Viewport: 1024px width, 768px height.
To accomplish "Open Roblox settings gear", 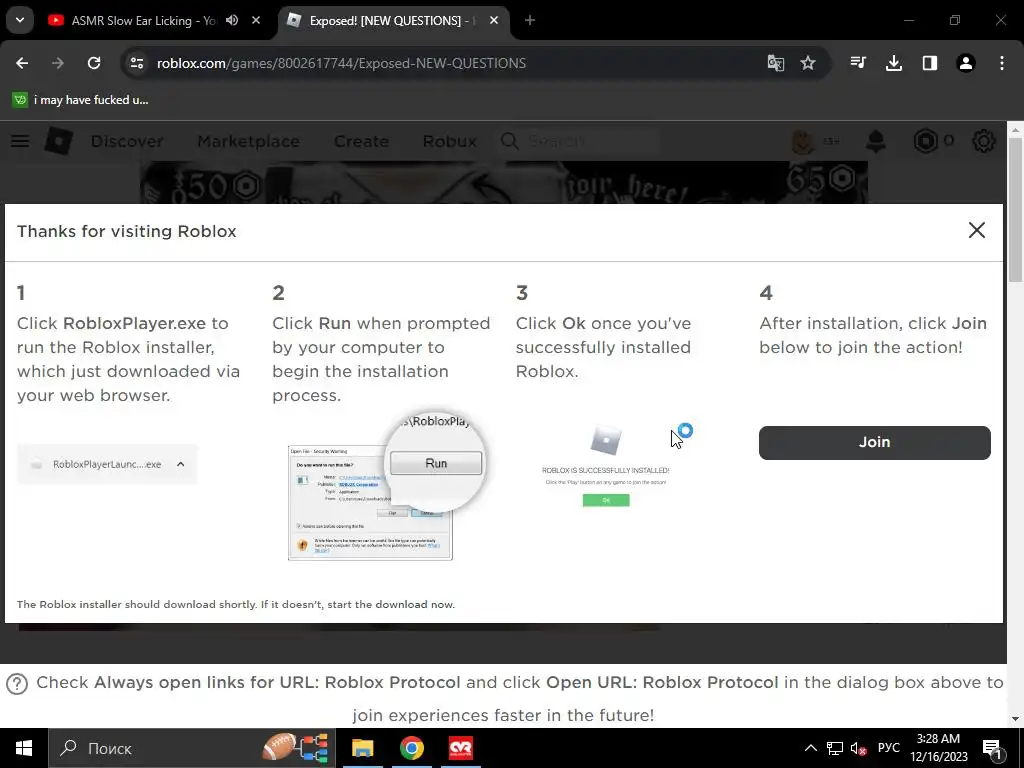I will 984,141.
